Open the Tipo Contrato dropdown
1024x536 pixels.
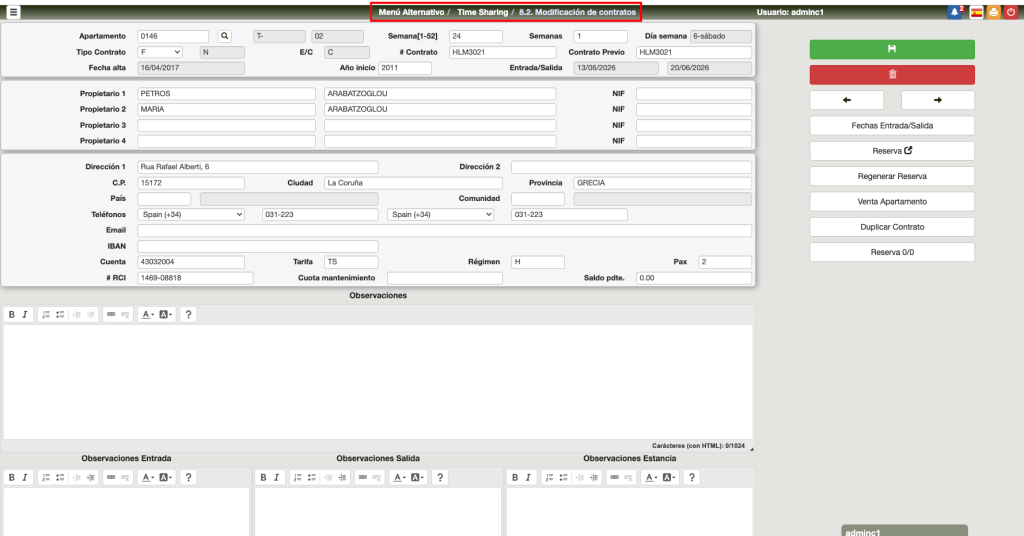[160, 52]
